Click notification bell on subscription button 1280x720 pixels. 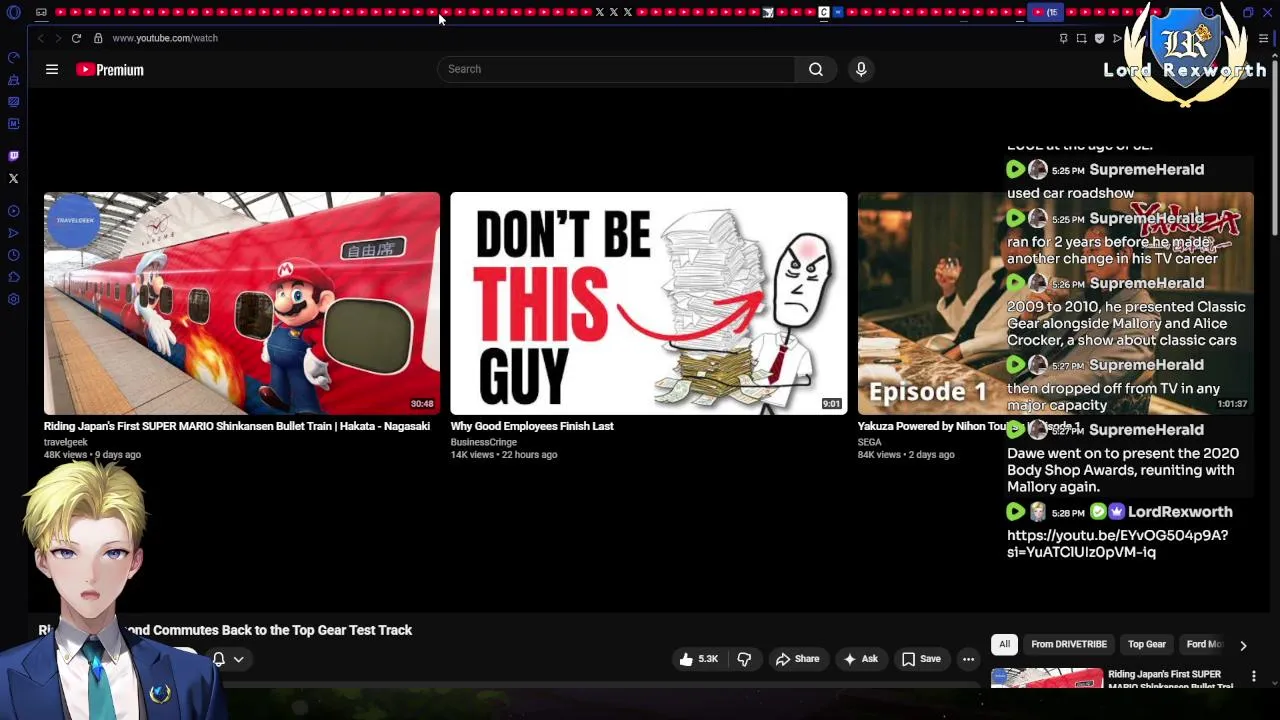coord(218,659)
